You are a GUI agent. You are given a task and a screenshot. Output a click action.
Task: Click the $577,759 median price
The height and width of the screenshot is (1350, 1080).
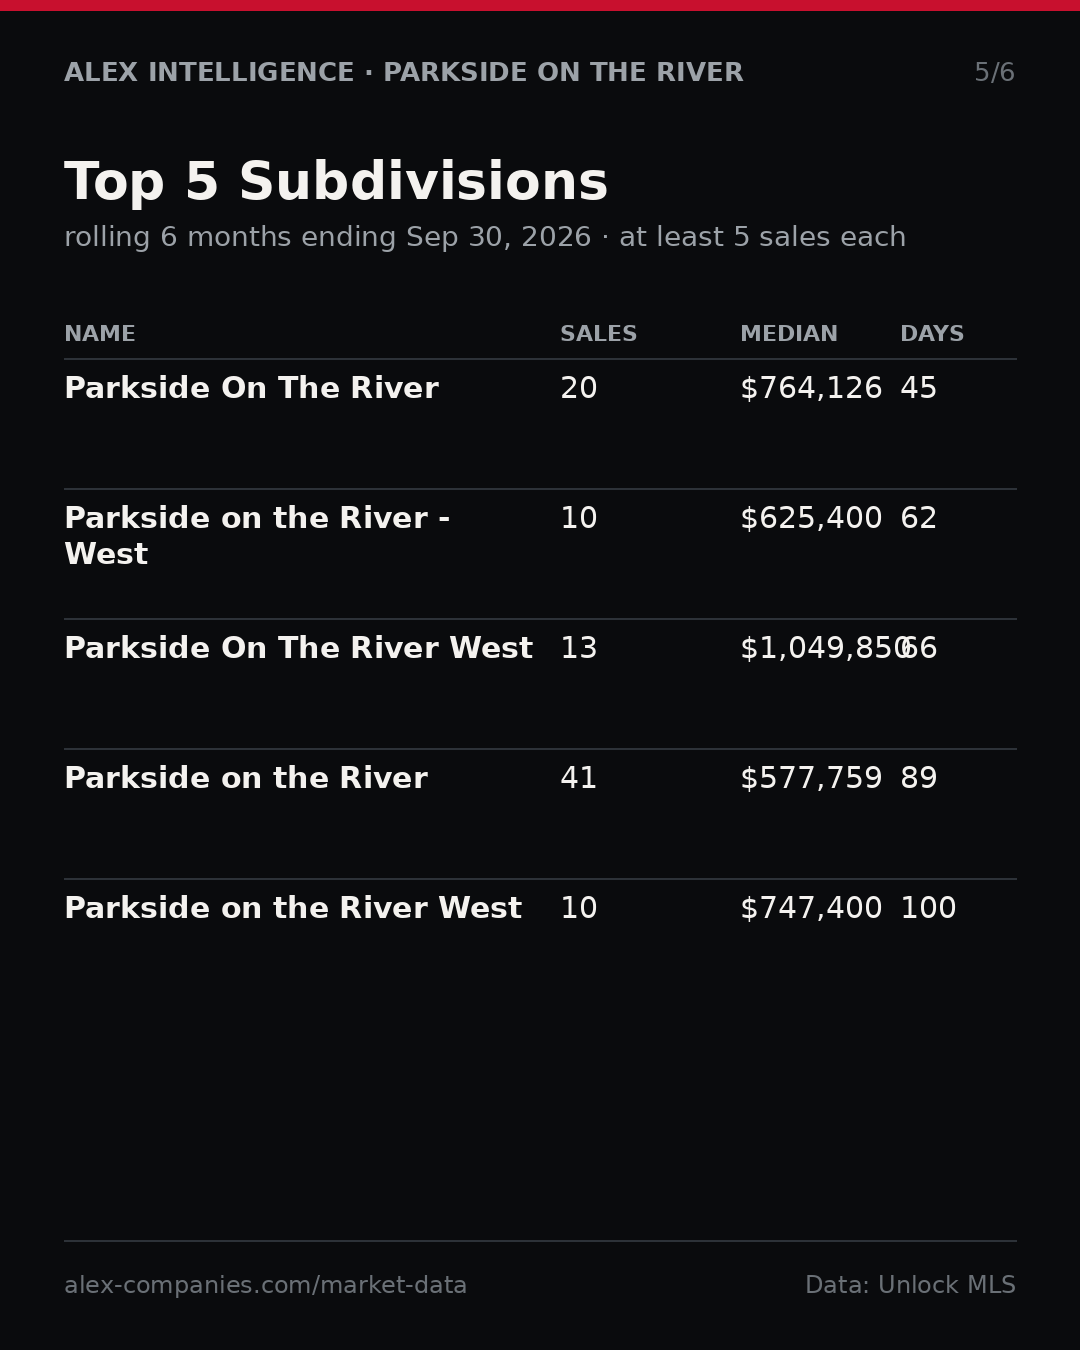(811, 779)
